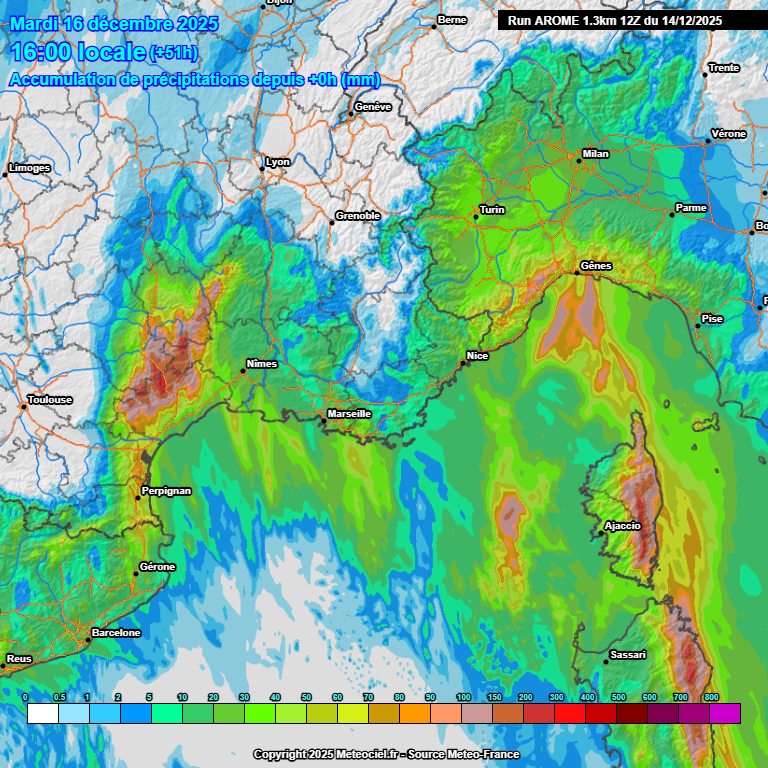Select the Vérone city label

click(728, 134)
